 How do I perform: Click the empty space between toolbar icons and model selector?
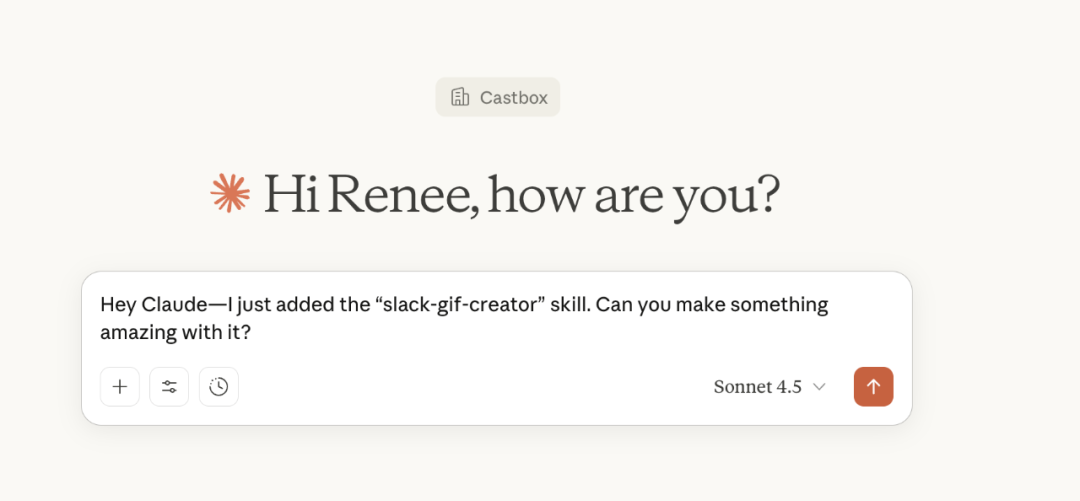coord(470,387)
